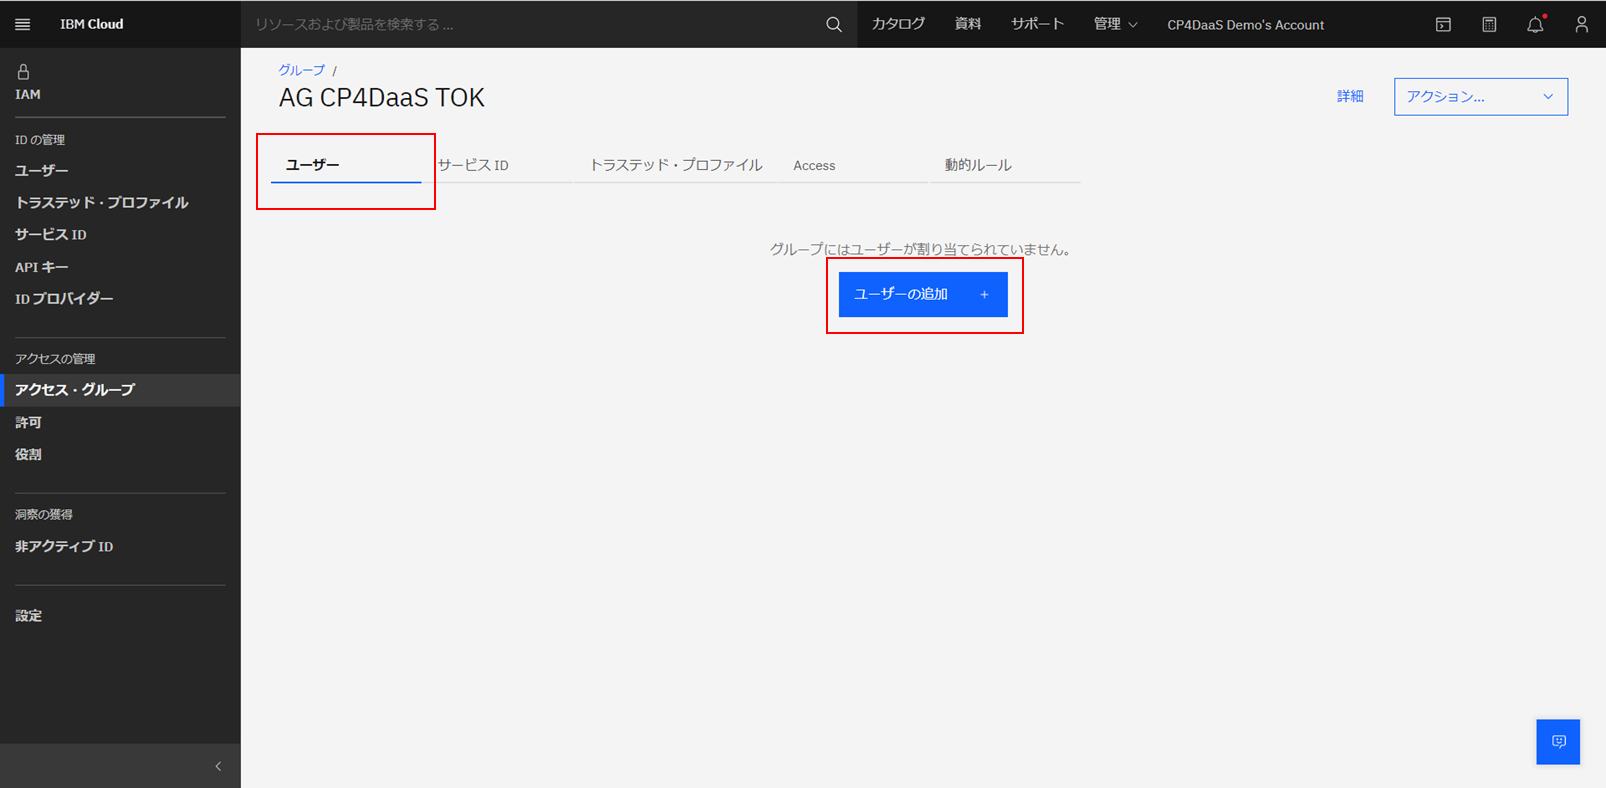Expand the アクション... dropdown
This screenshot has width=1606, height=788.
[1480, 97]
